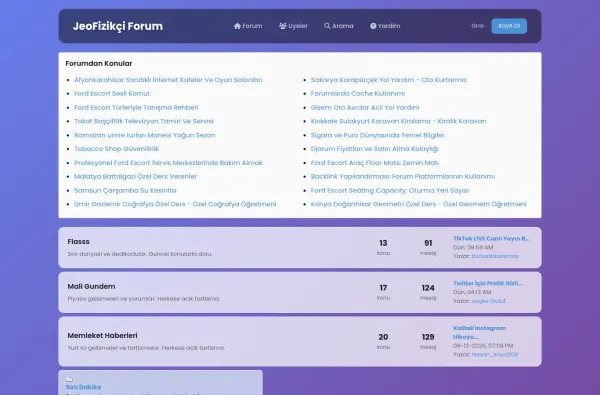The image size is (600, 395).
Task: Click the small icon above Son Dakika
Action: pyautogui.click(x=69, y=379)
